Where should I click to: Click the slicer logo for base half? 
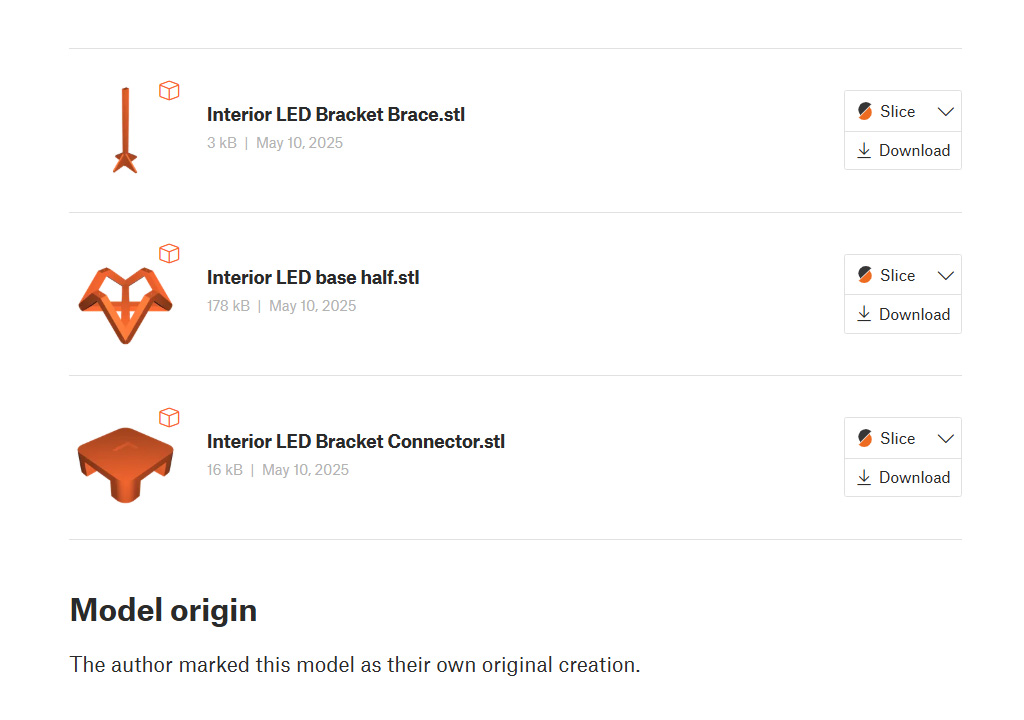pyautogui.click(x=865, y=275)
